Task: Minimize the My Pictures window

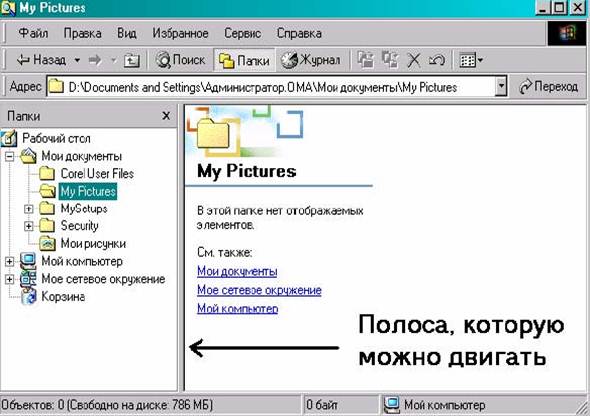Action: (x=543, y=8)
